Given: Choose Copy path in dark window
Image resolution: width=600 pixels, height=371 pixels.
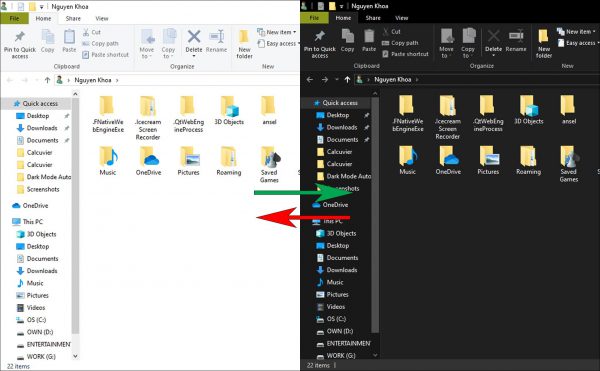Looking at the screenshot, I should 400,43.
